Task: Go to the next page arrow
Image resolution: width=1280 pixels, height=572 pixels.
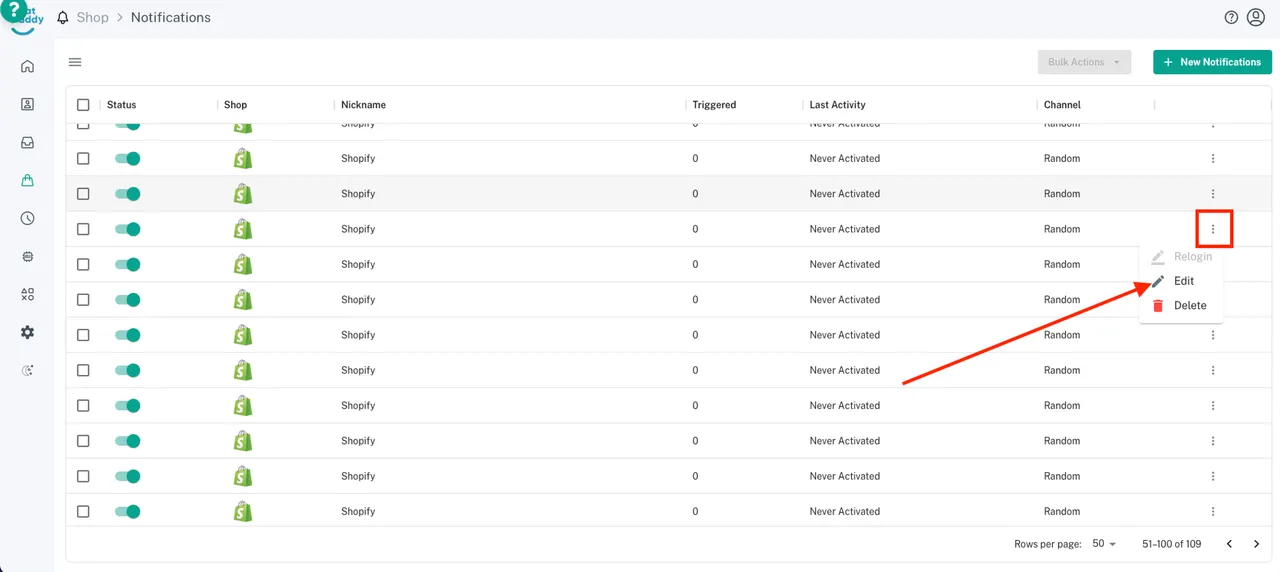Action: pyautogui.click(x=1257, y=544)
